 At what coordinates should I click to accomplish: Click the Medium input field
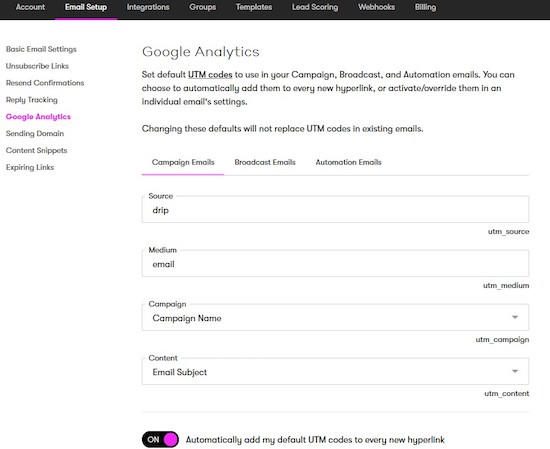pos(335,263)
